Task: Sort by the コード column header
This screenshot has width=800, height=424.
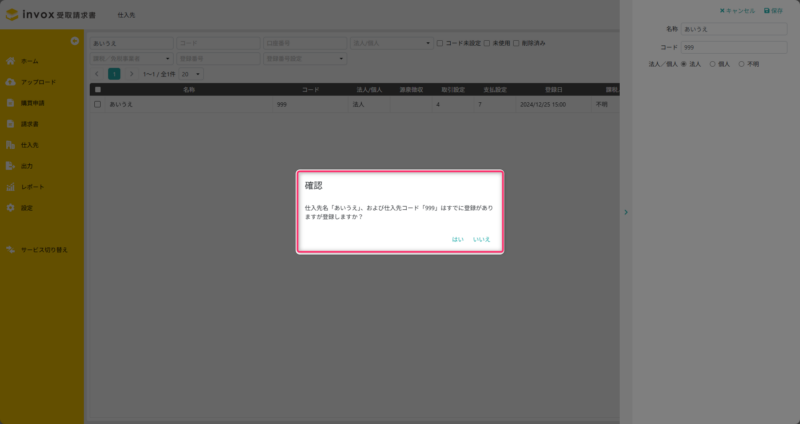Action: click(x=310, y=90)
